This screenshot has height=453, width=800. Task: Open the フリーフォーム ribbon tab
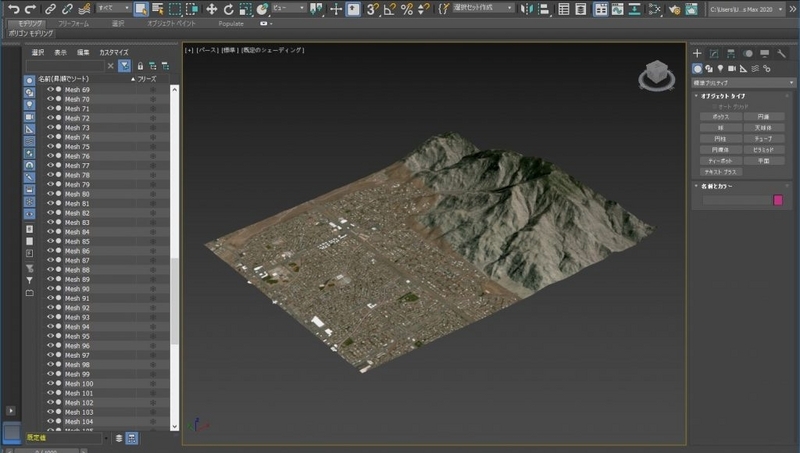pyautogui.click(x=73, y=22)
